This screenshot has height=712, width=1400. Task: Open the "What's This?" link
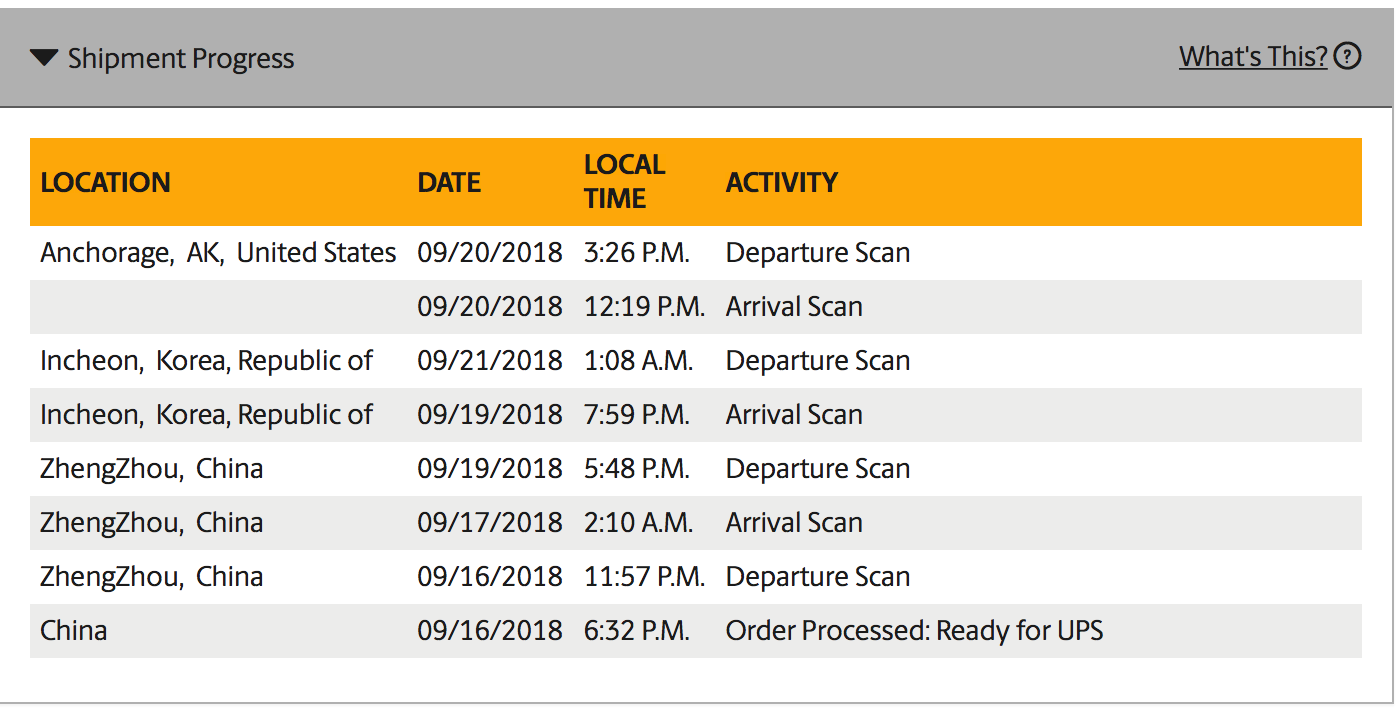click(x=1253, y=57)
